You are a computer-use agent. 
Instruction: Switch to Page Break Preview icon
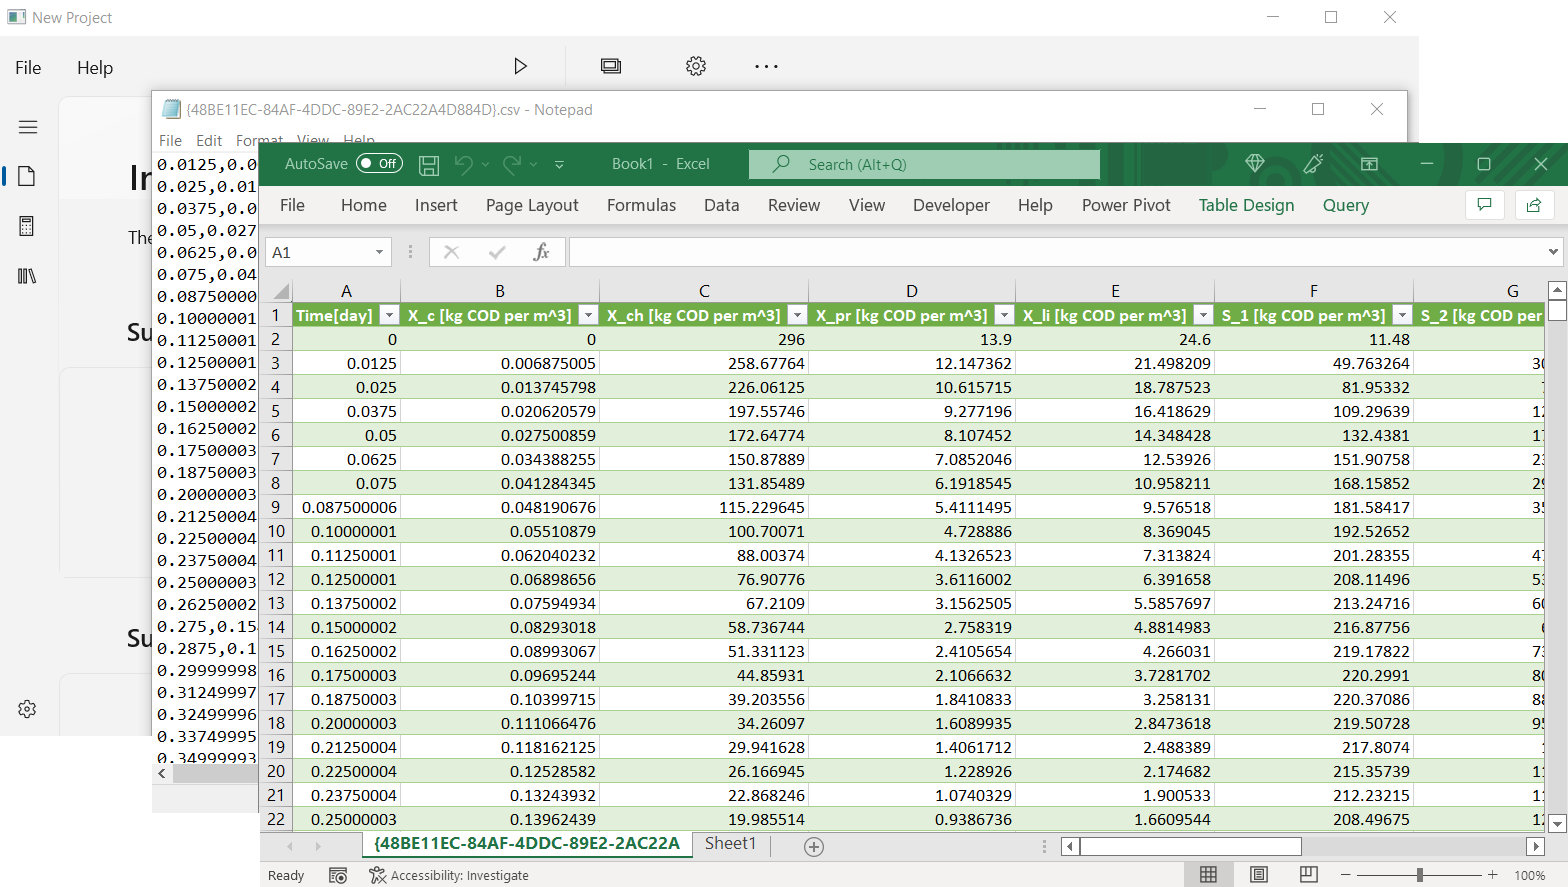[1308, 875]
